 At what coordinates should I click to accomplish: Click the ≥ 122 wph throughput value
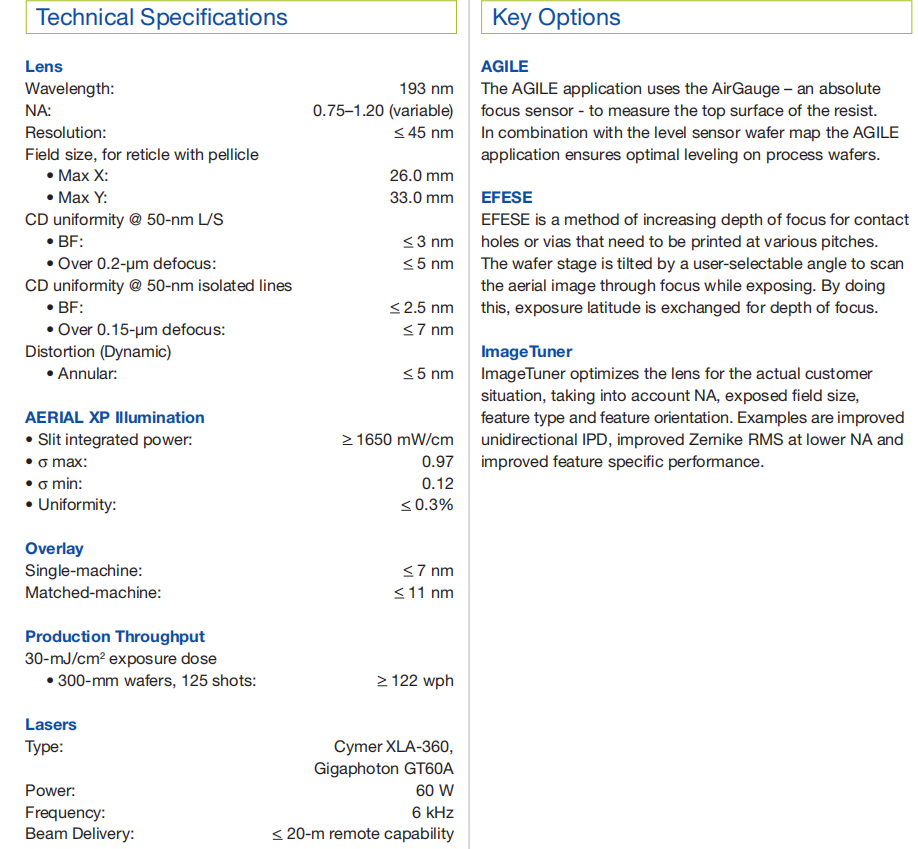415,681
